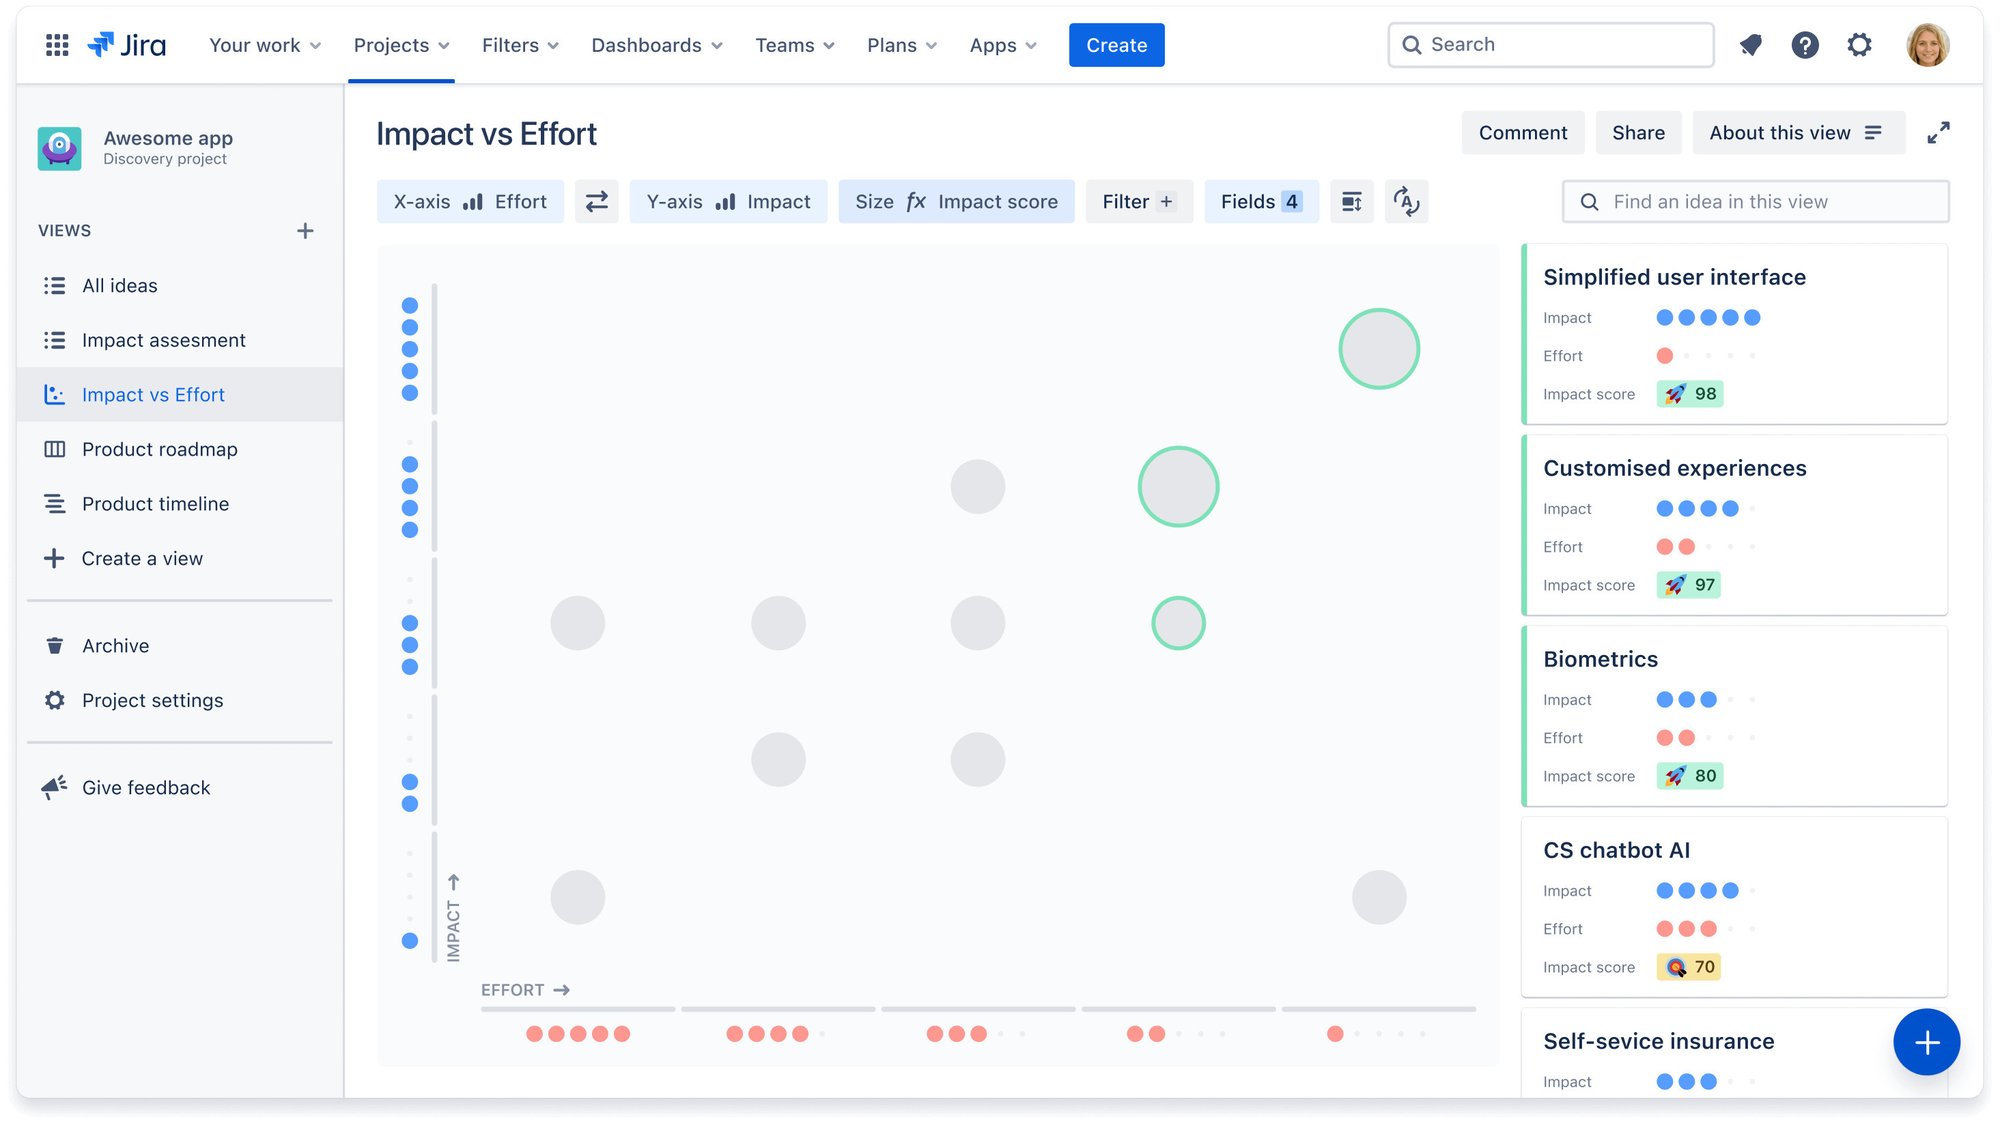Click the Awesome app project avatar

(x=60, y=148)
